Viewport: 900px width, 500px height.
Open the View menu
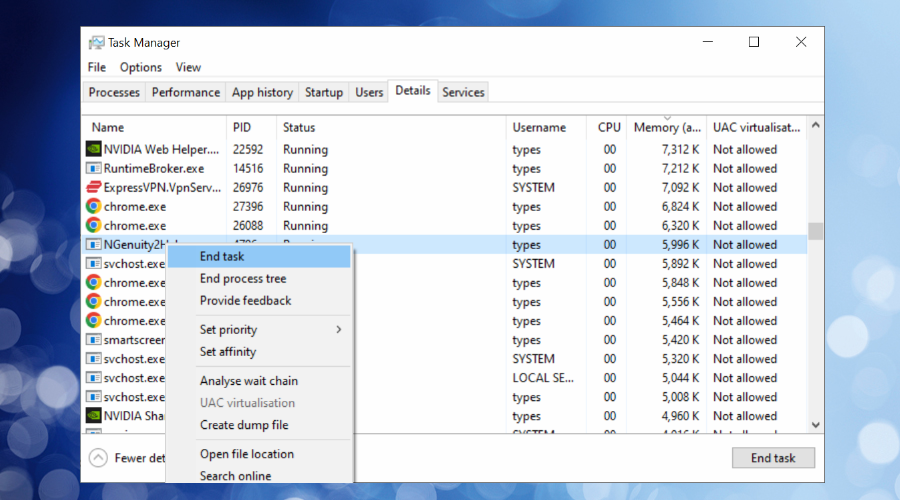[188, 67]
